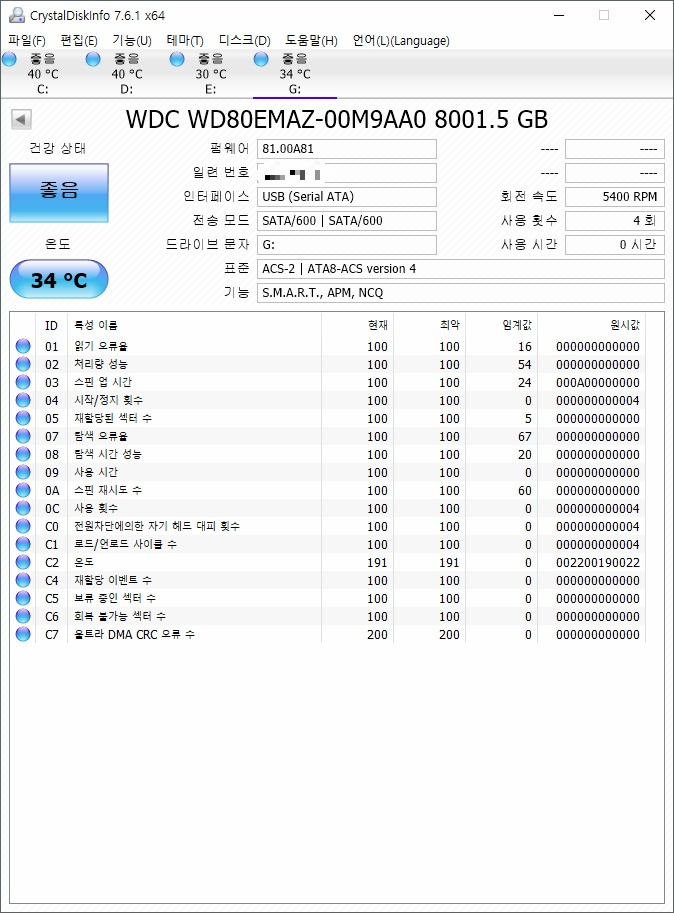This screenshot has width=674, height=913.
Task: Open the 도움말(H) menu
Action: 311,40
